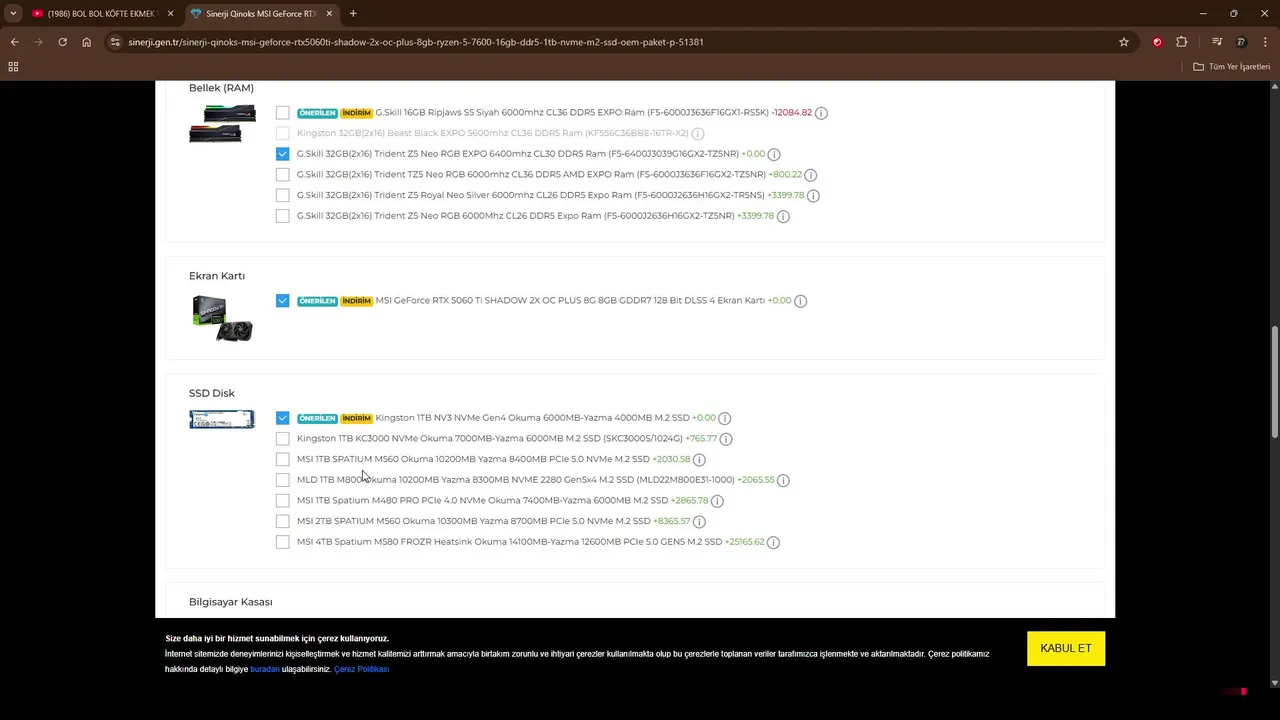Open info icon for MSI RTX 5060 Ti graphics card
Viewport: 1280px width, 720px height.
[800, 301]
